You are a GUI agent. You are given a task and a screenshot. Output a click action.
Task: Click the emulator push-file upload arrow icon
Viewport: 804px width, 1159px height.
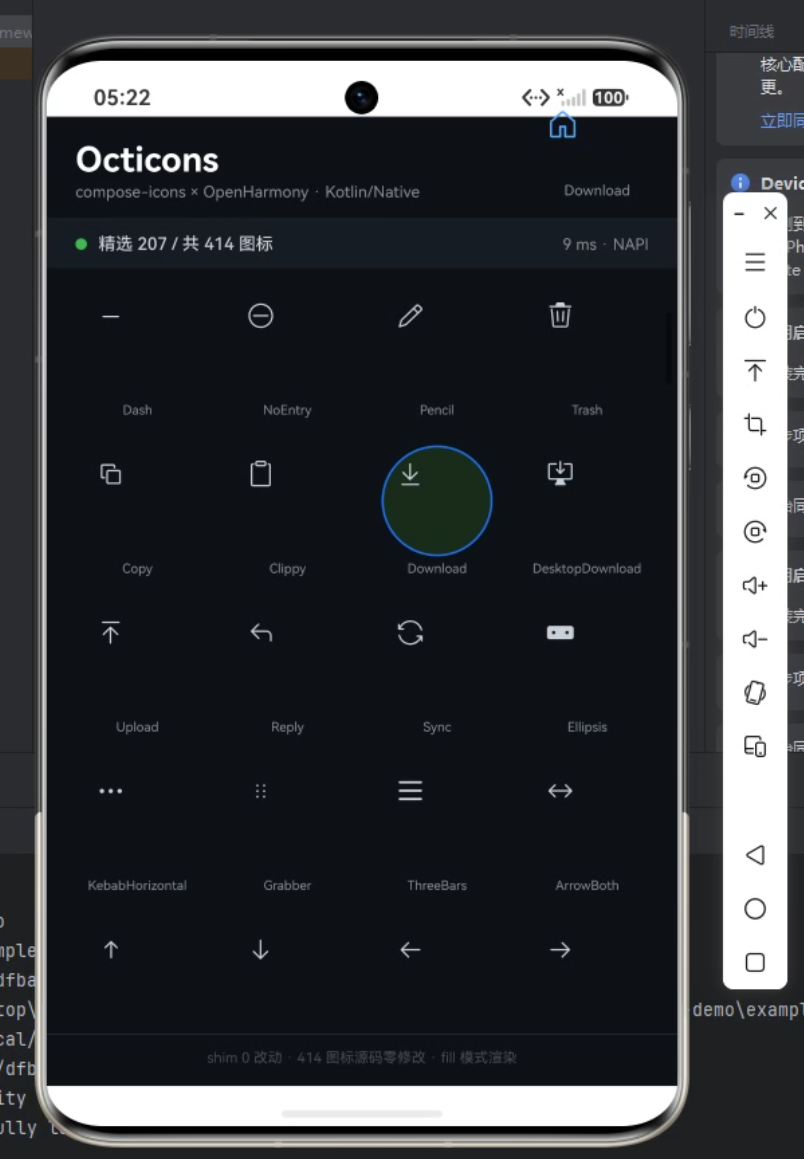coord(754,370)
